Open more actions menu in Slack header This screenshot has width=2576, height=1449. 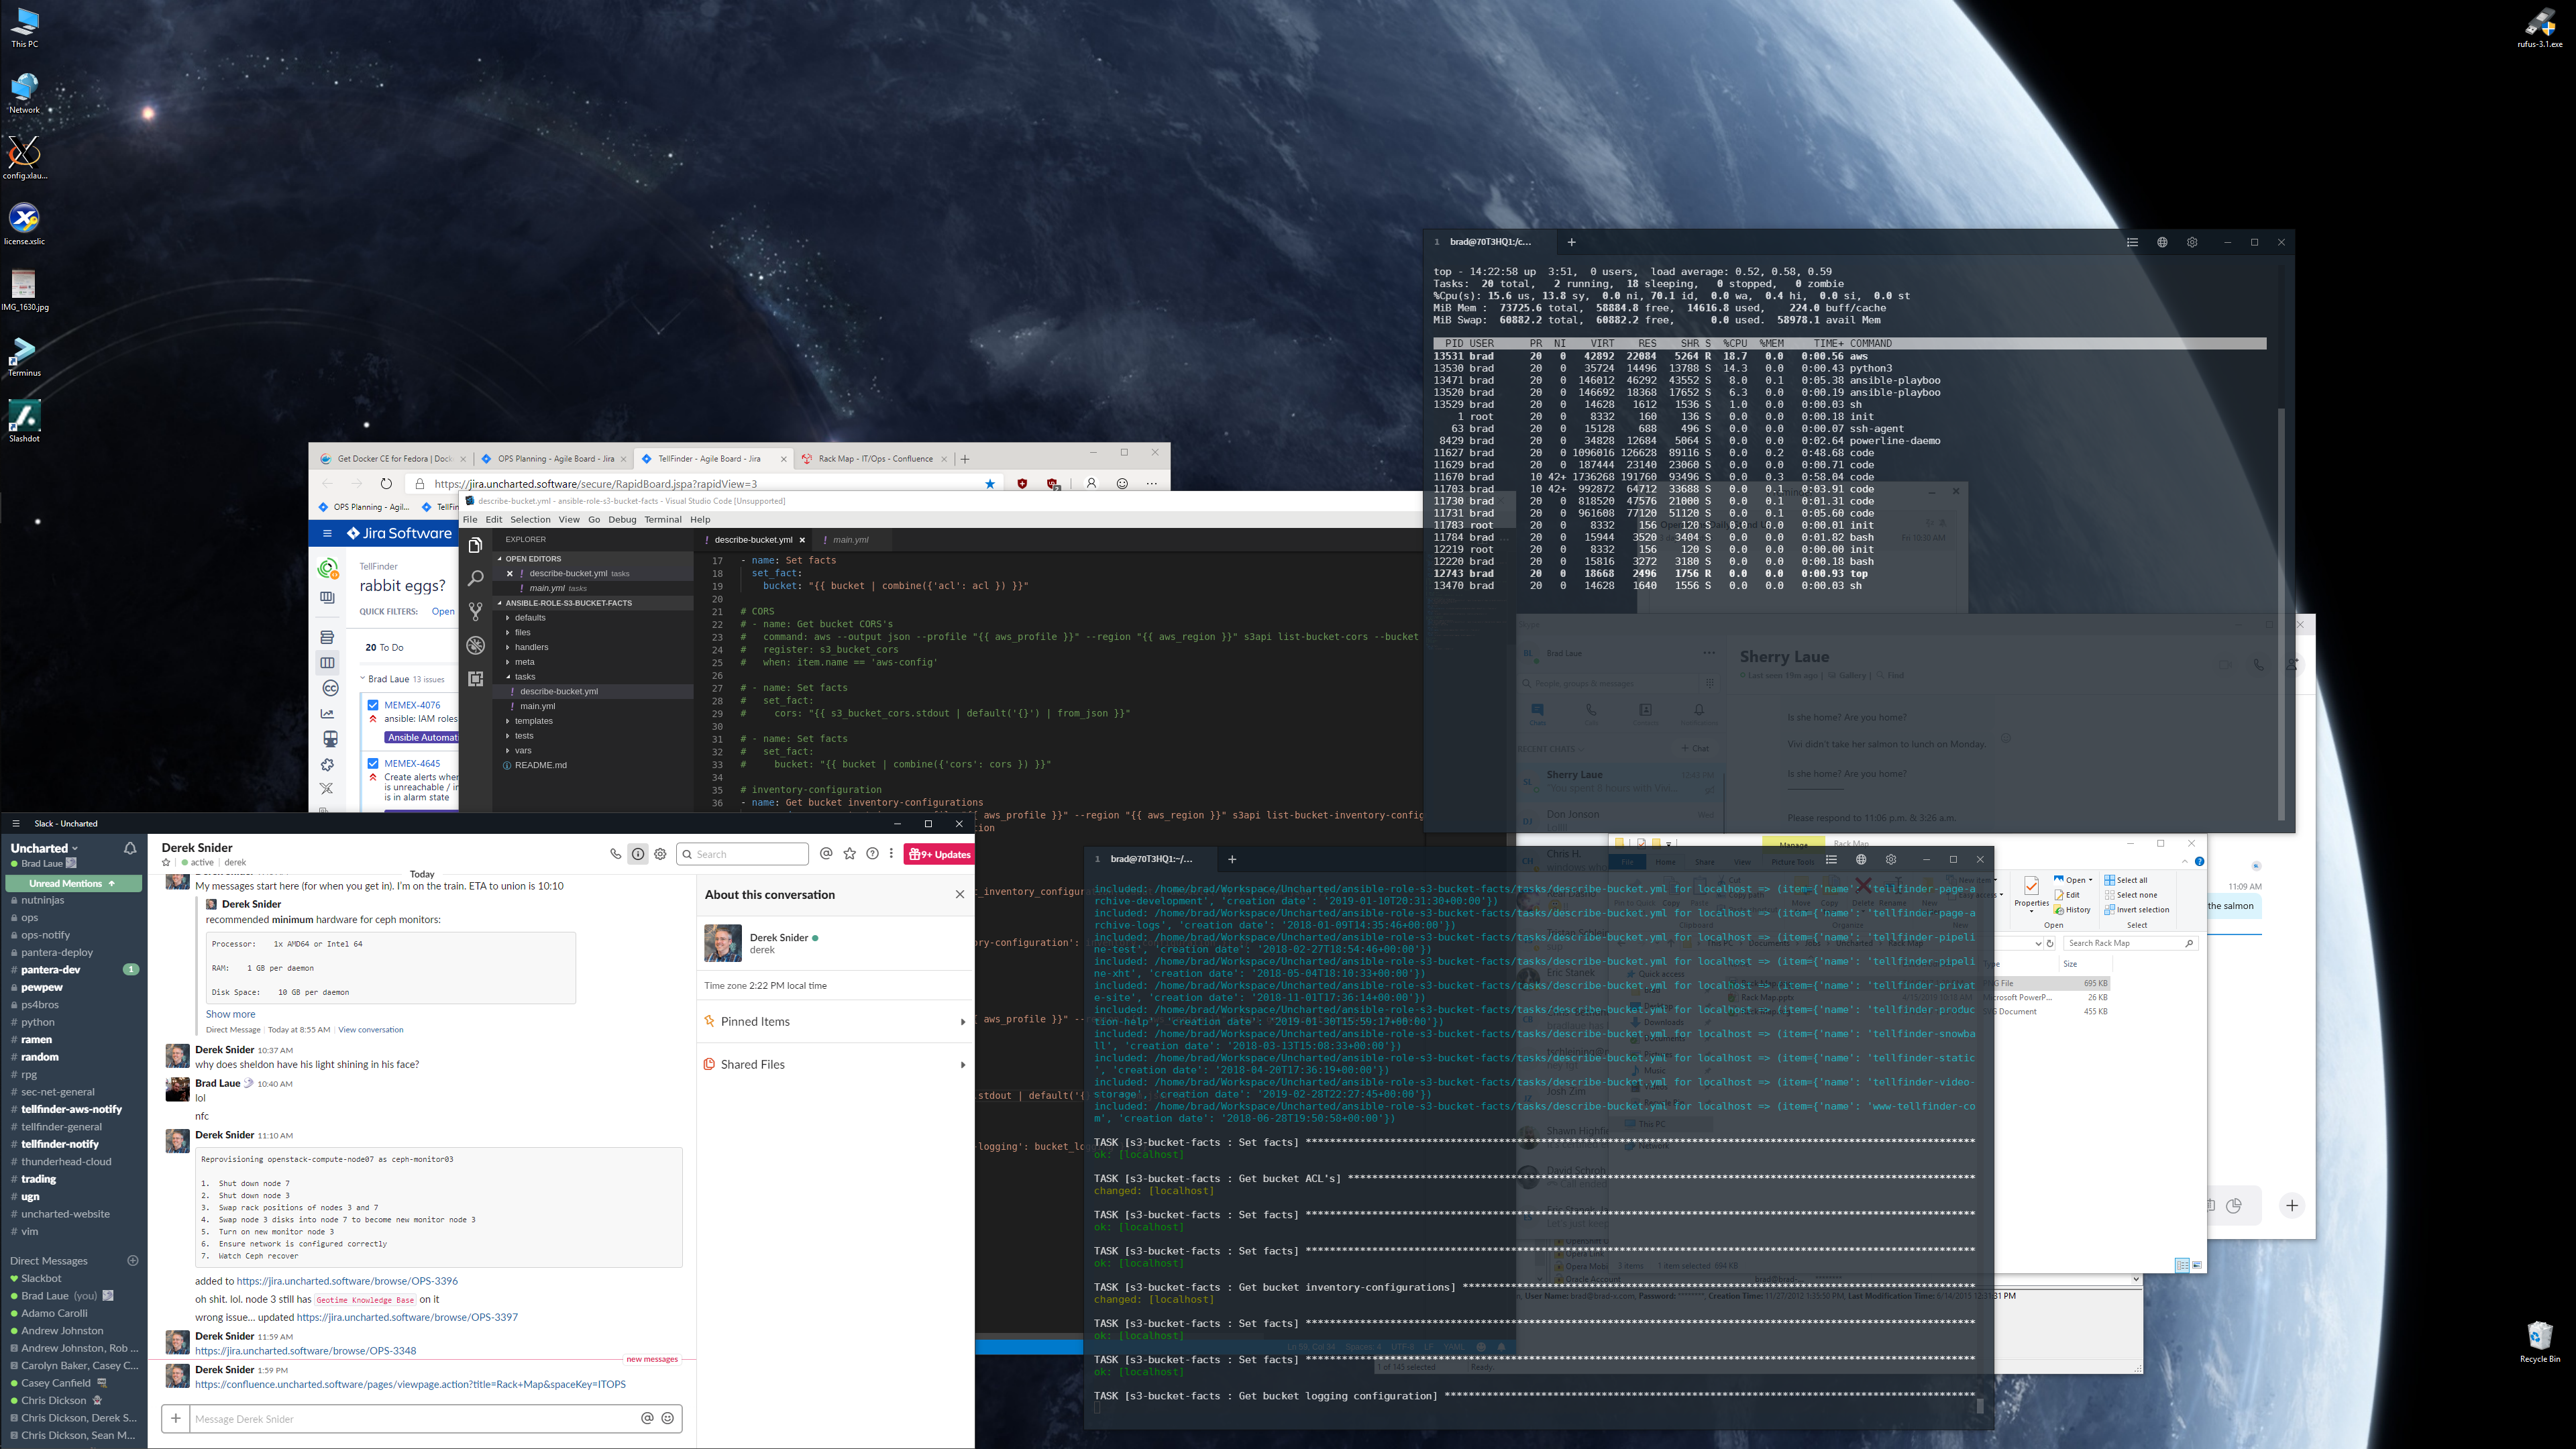pos(891,854)
